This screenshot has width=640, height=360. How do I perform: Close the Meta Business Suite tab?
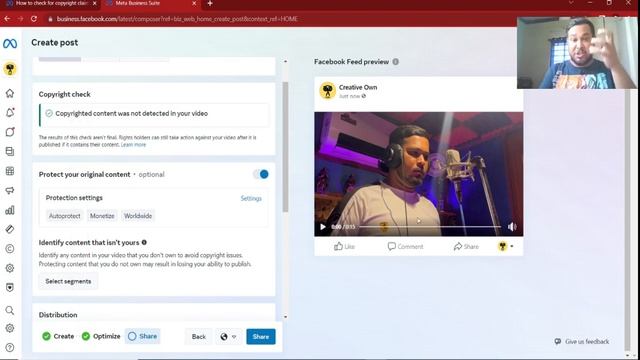pyautogui.click(x=194, y=3)
